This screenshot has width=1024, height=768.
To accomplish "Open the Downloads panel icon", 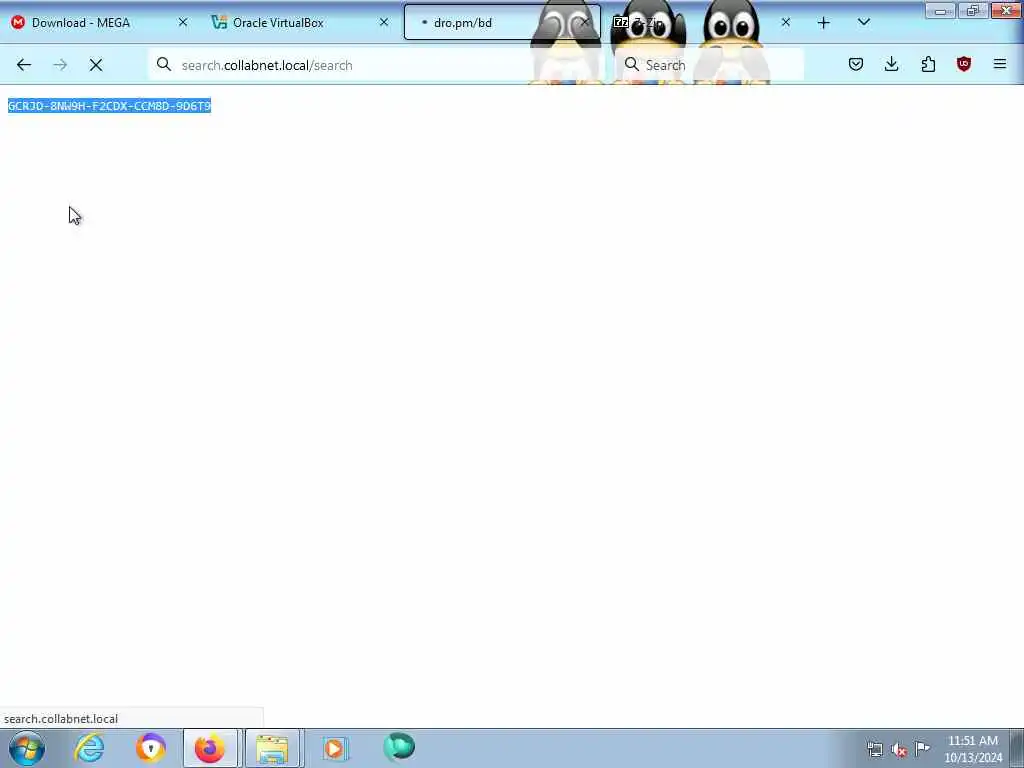I will click(x=891, y=64).
